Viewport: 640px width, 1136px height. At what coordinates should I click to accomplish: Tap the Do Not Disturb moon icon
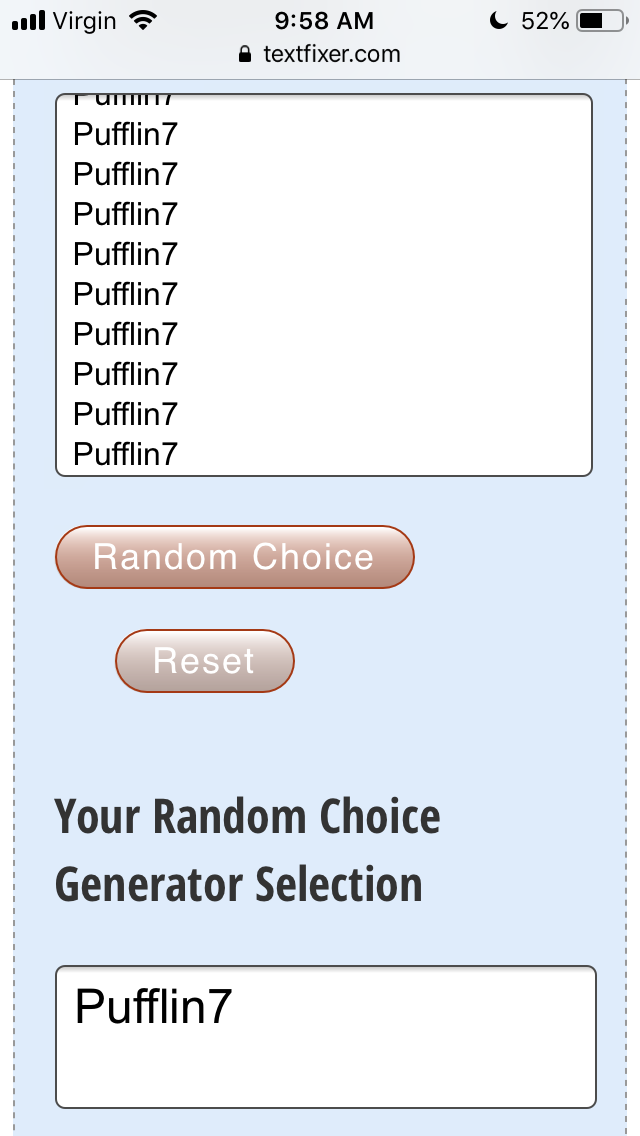click(x=498, y=21)
